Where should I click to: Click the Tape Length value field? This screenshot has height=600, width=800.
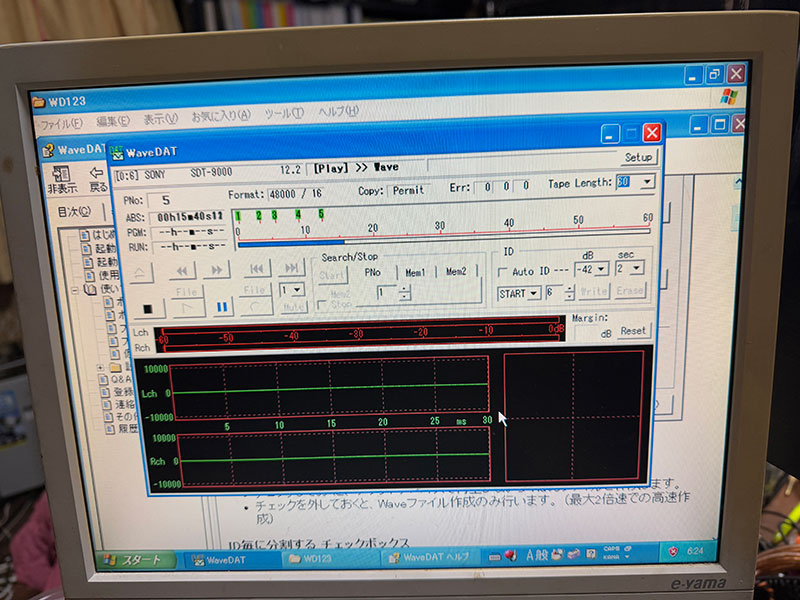pos(629,182)
